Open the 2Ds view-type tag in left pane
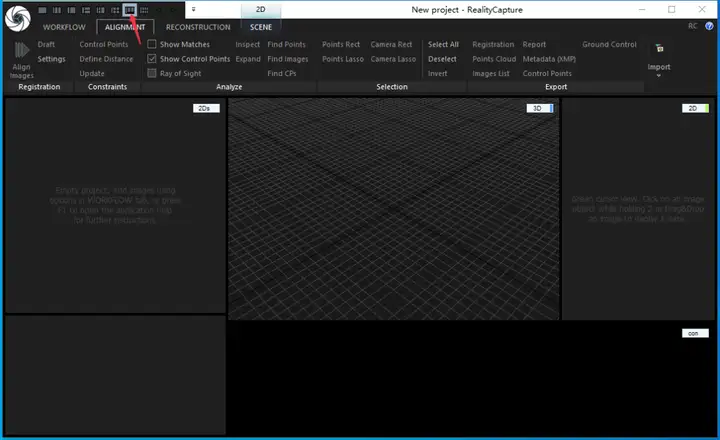The image size is (720, 440). pyautogui.click(x=206, y=108)
